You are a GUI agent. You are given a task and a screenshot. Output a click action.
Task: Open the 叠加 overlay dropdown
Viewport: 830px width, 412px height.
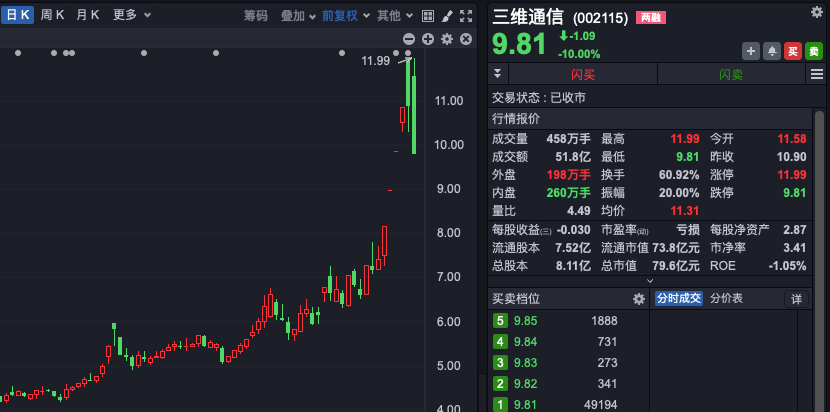[x=298, y=16]
